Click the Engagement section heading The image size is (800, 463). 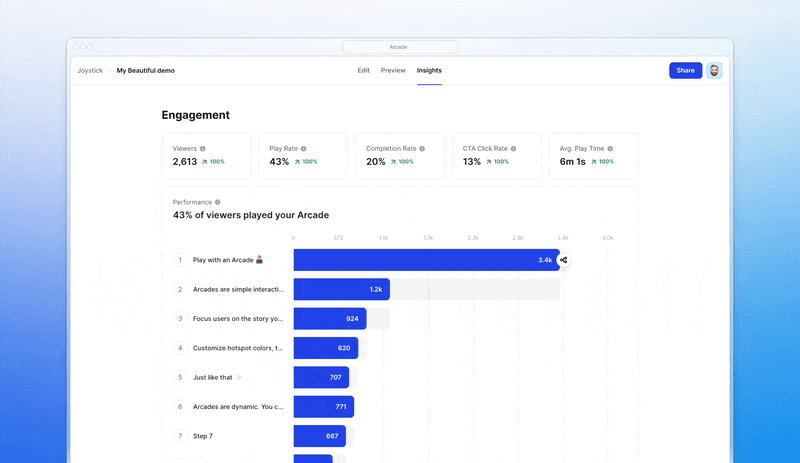(x=195, y=115)
